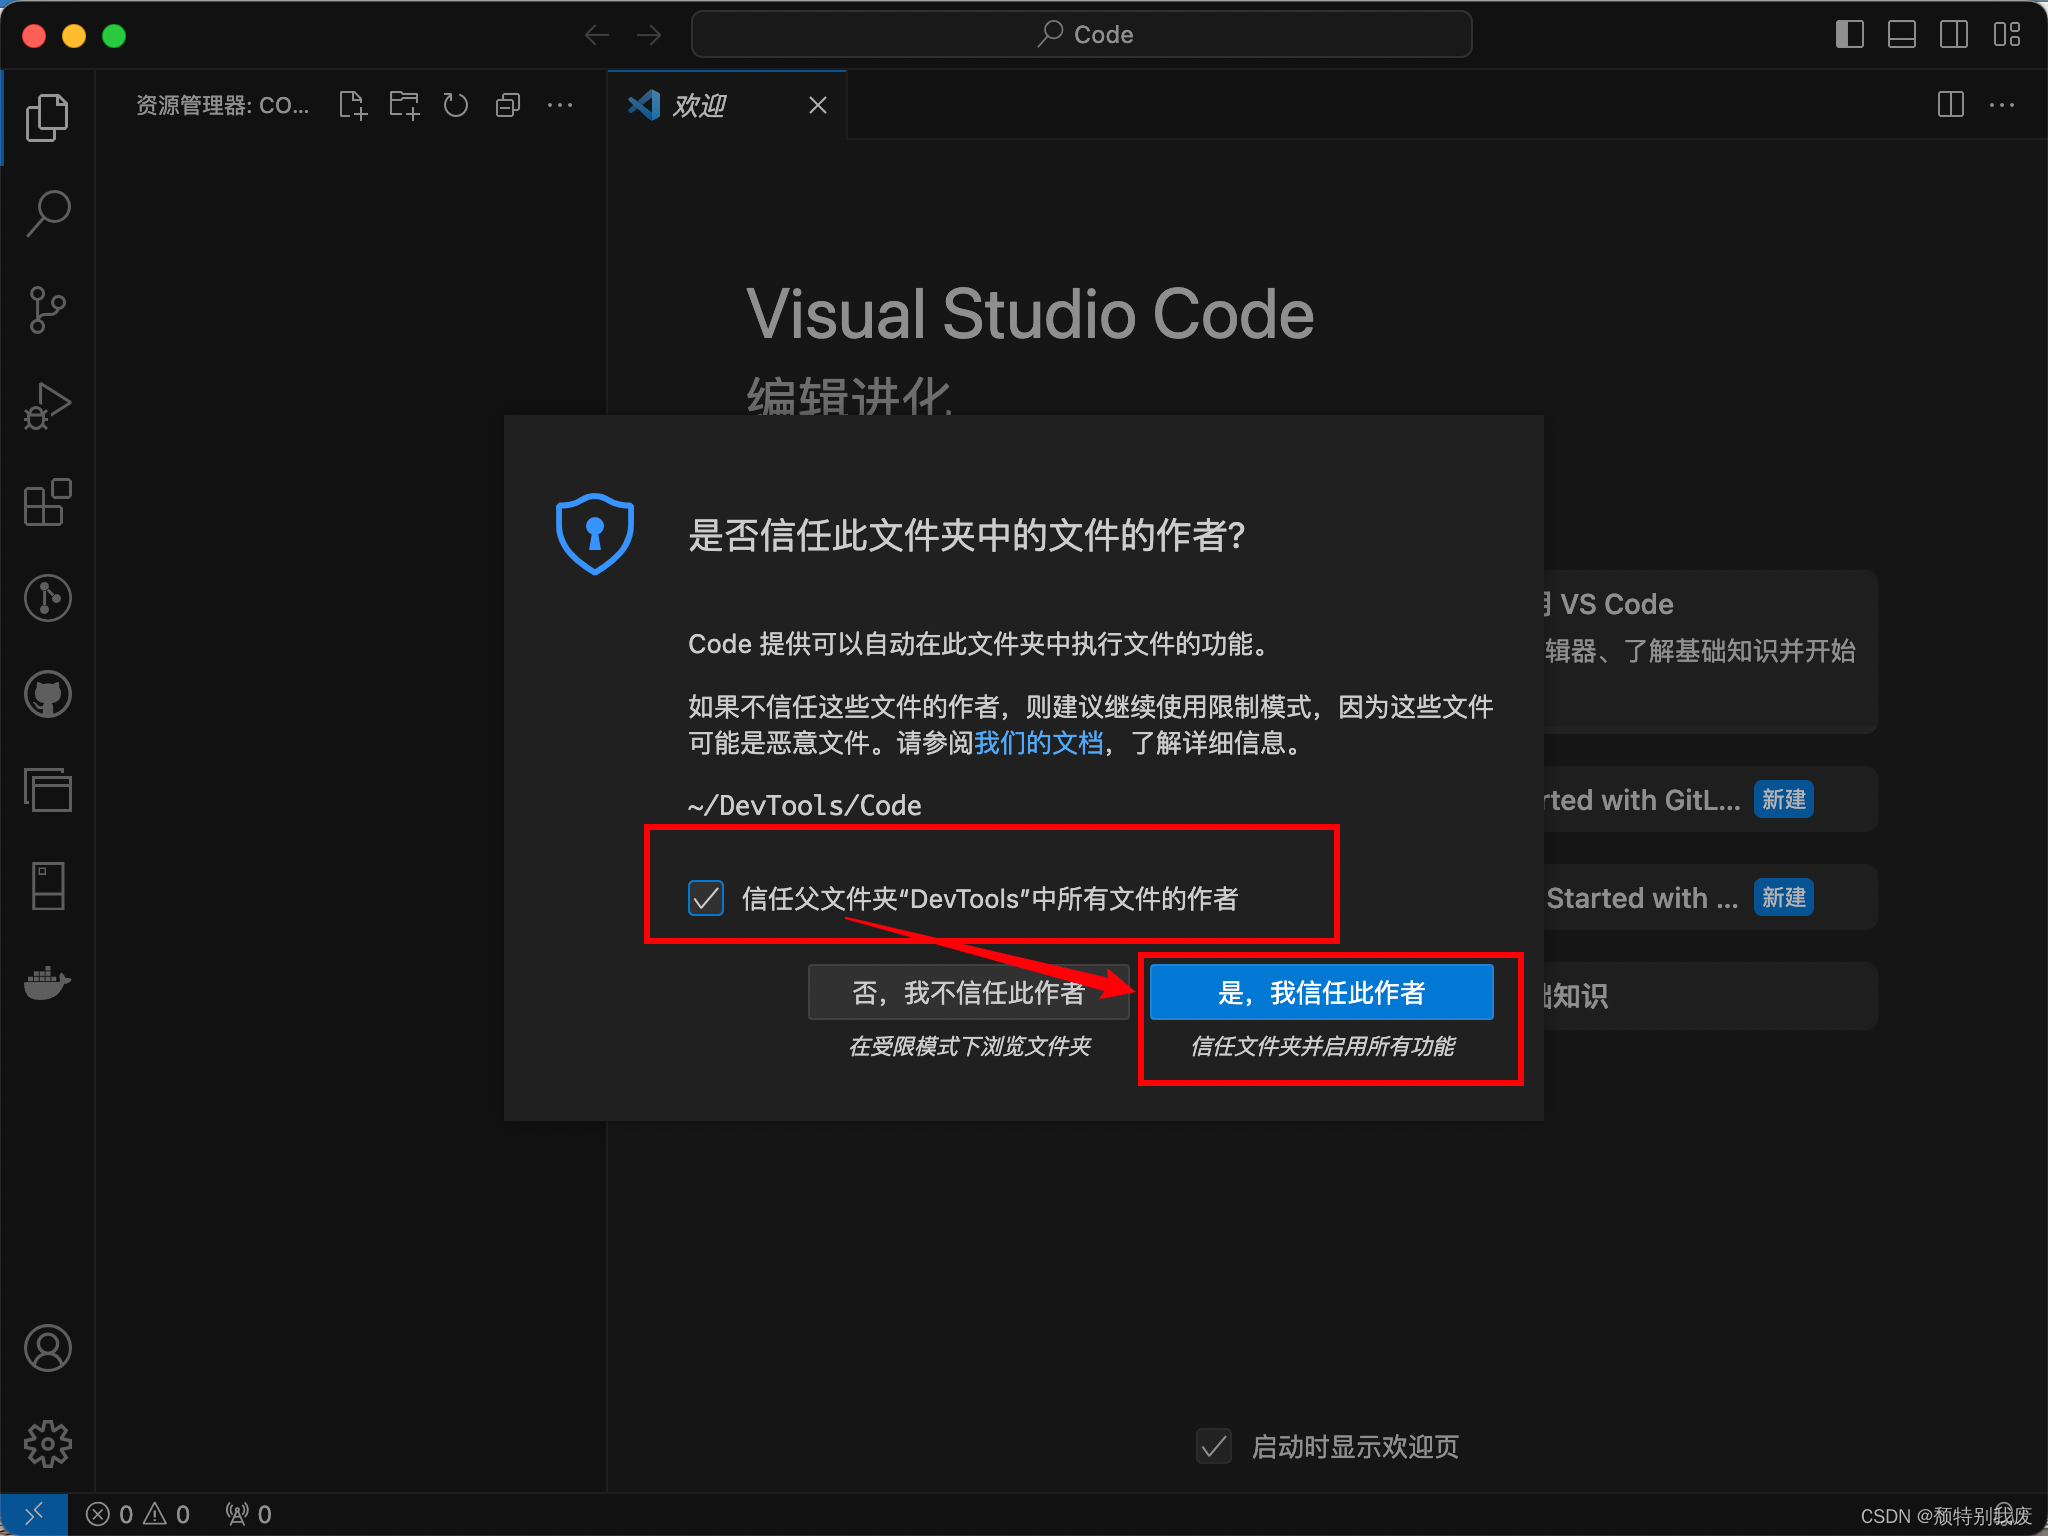The height and width of the screenshot is (1536, 2048).
Task: Open explorer header more actions ellipsis
Action: point(560,105)
